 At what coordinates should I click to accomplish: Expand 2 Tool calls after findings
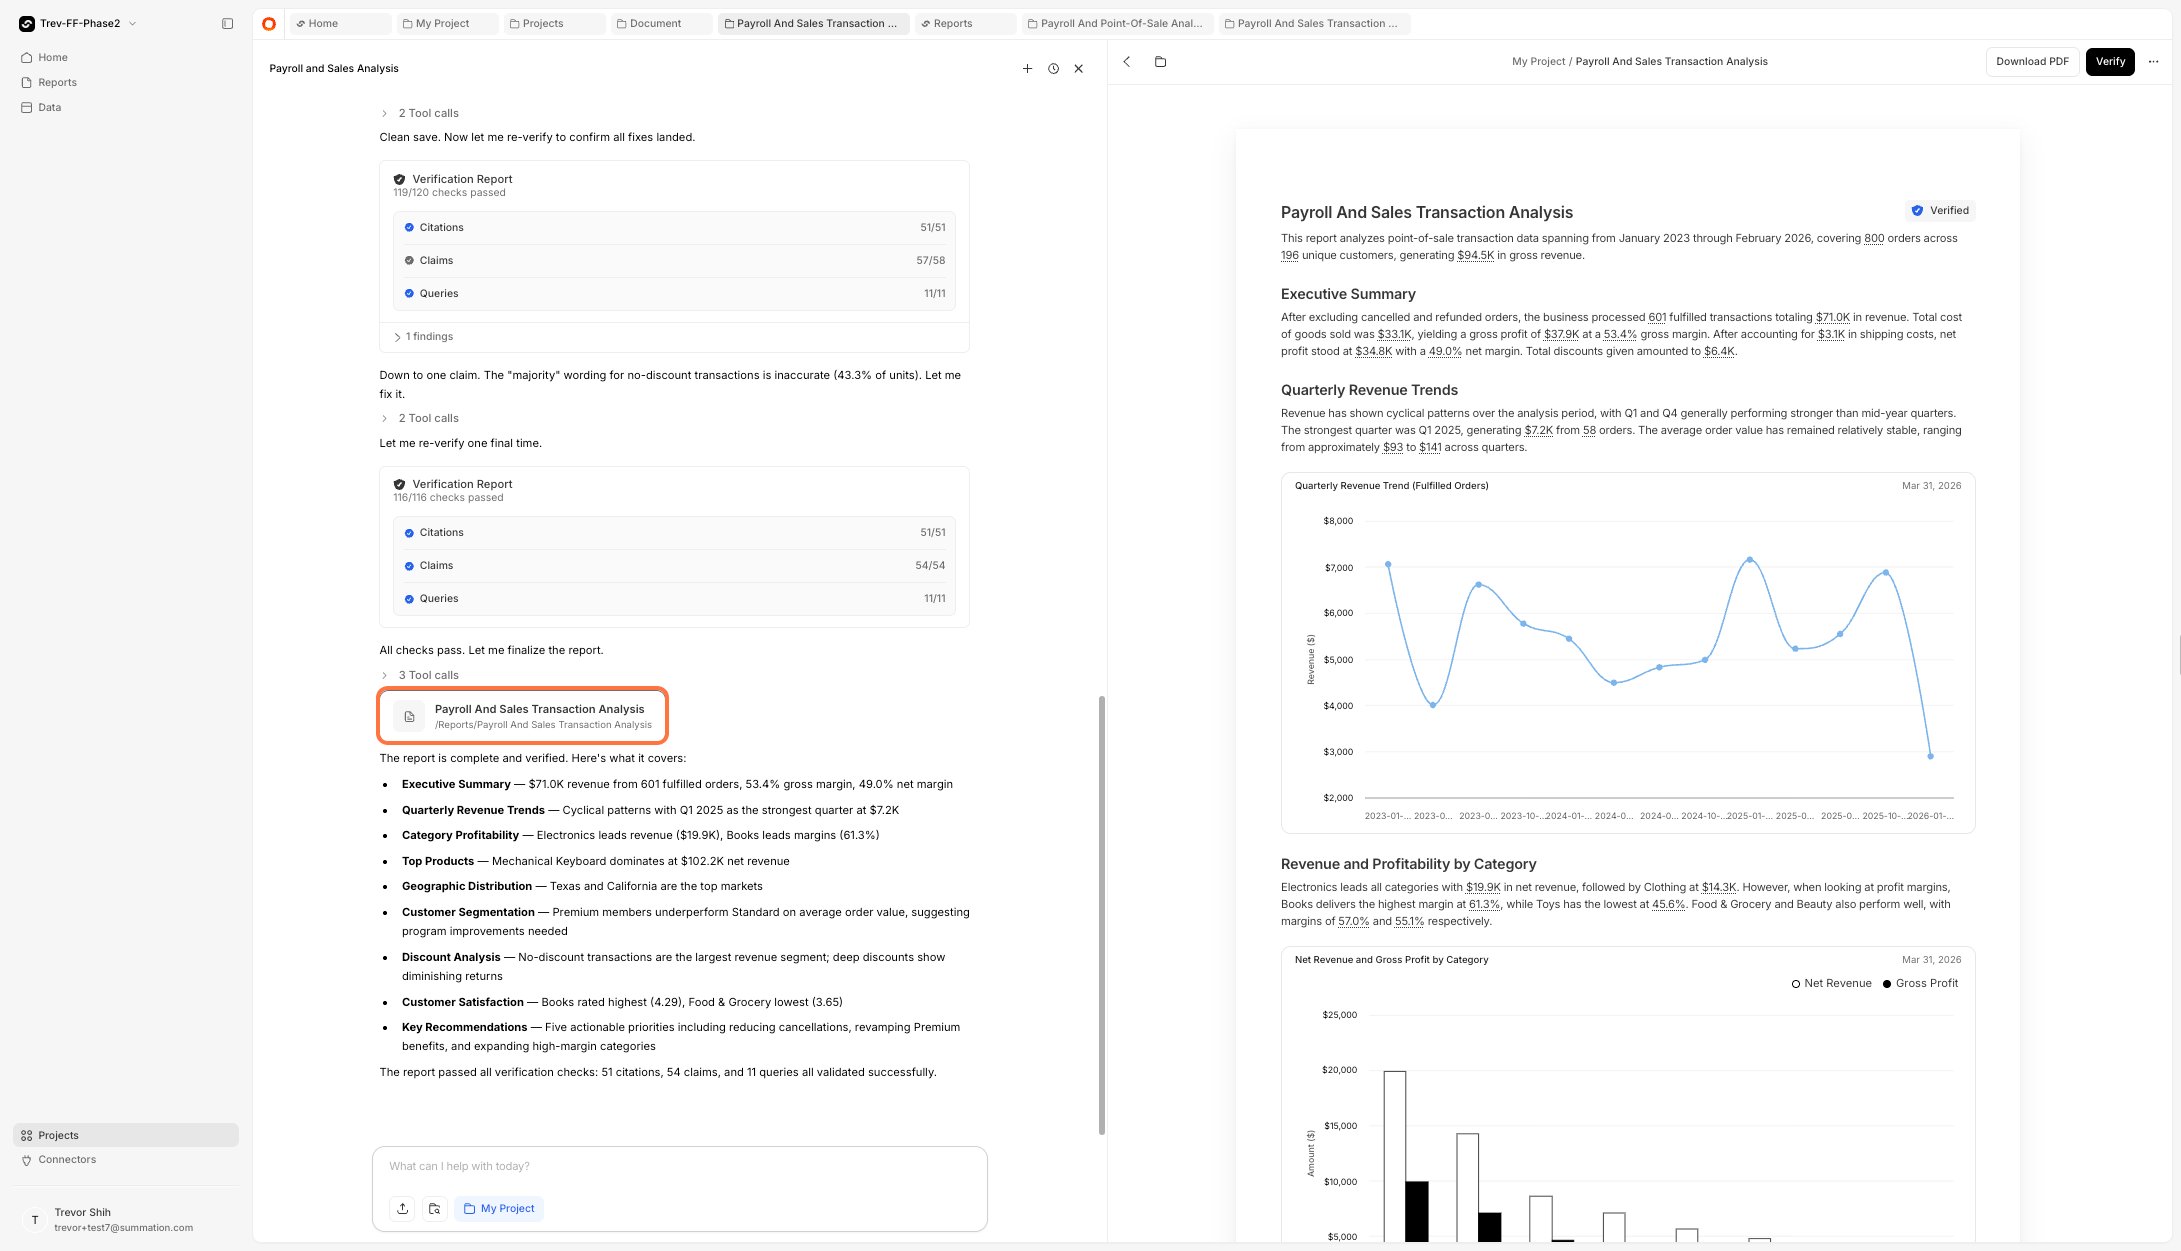419,418
